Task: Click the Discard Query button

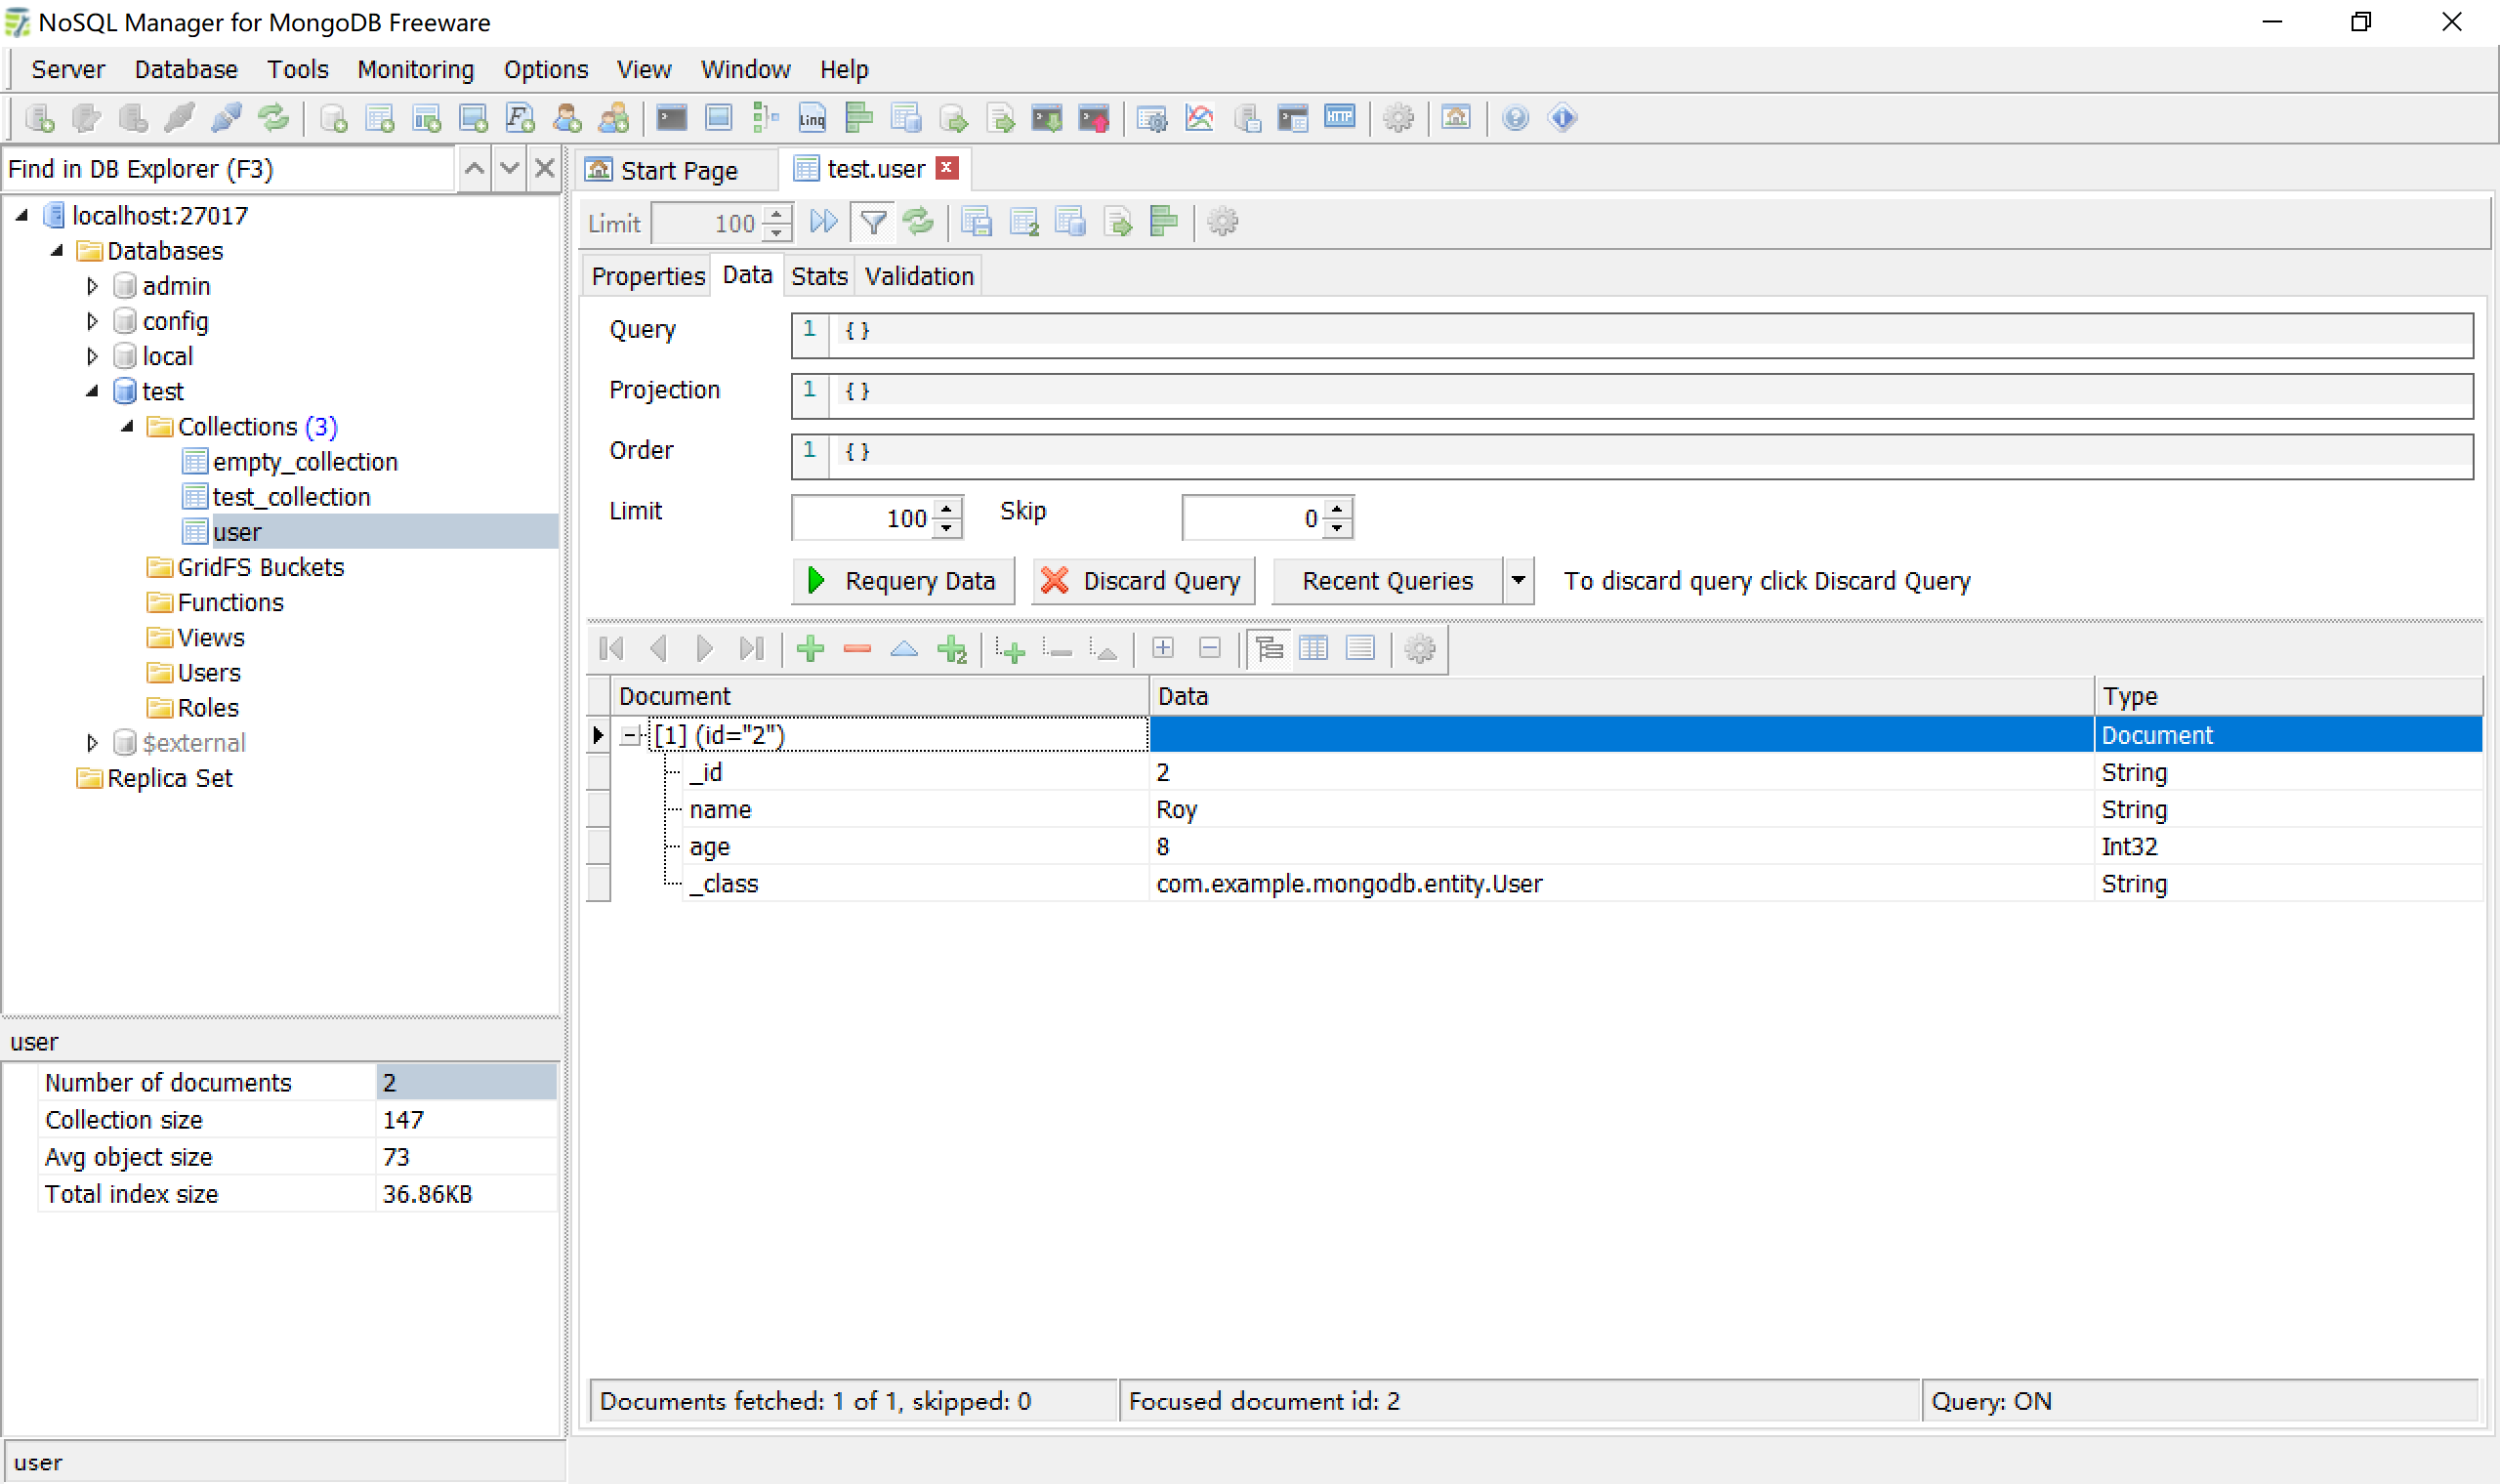Action: [1142, 580]
